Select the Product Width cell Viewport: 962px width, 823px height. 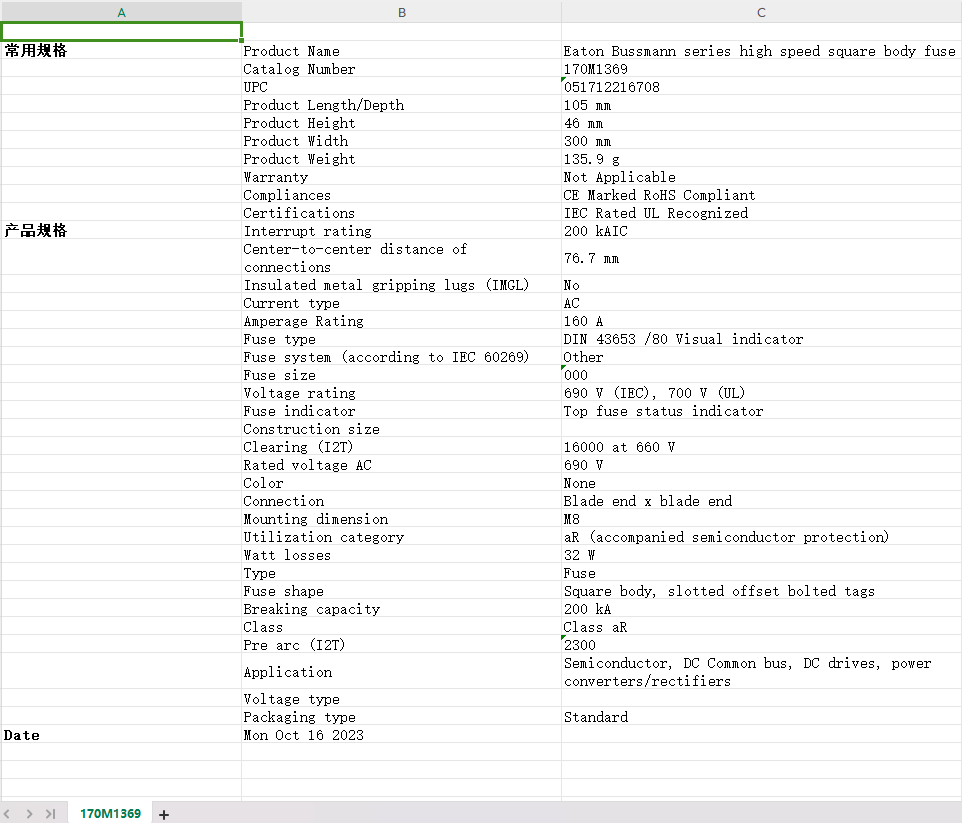pos(401,141)
